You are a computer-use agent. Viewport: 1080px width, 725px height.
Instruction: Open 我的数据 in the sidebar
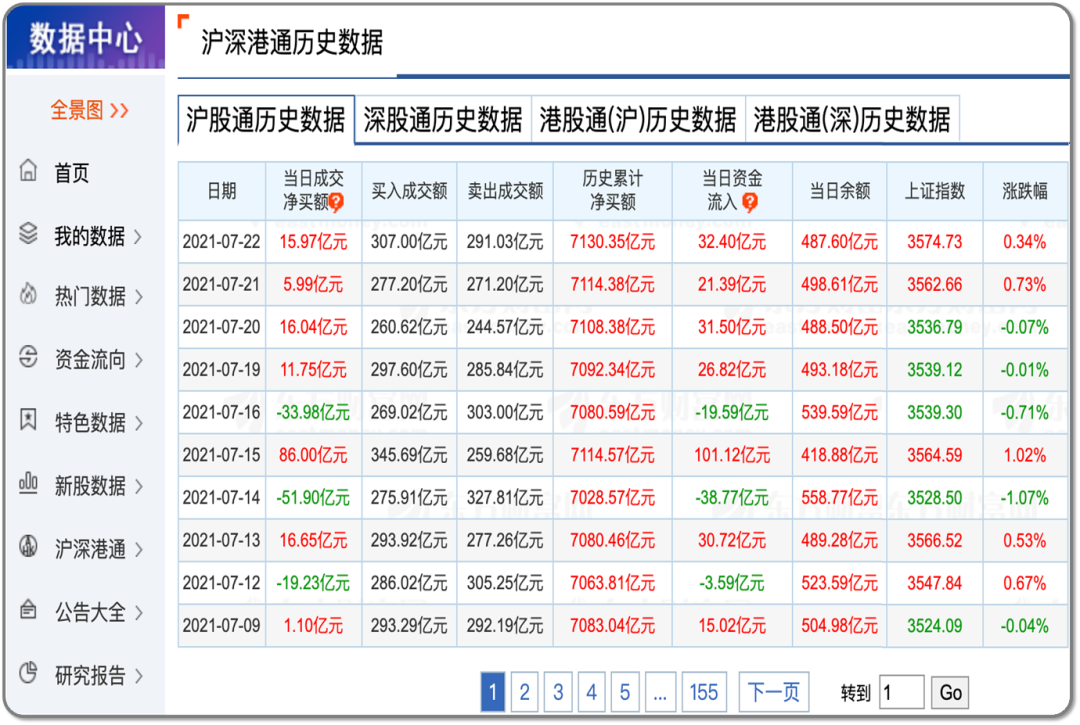pos(90,236)
